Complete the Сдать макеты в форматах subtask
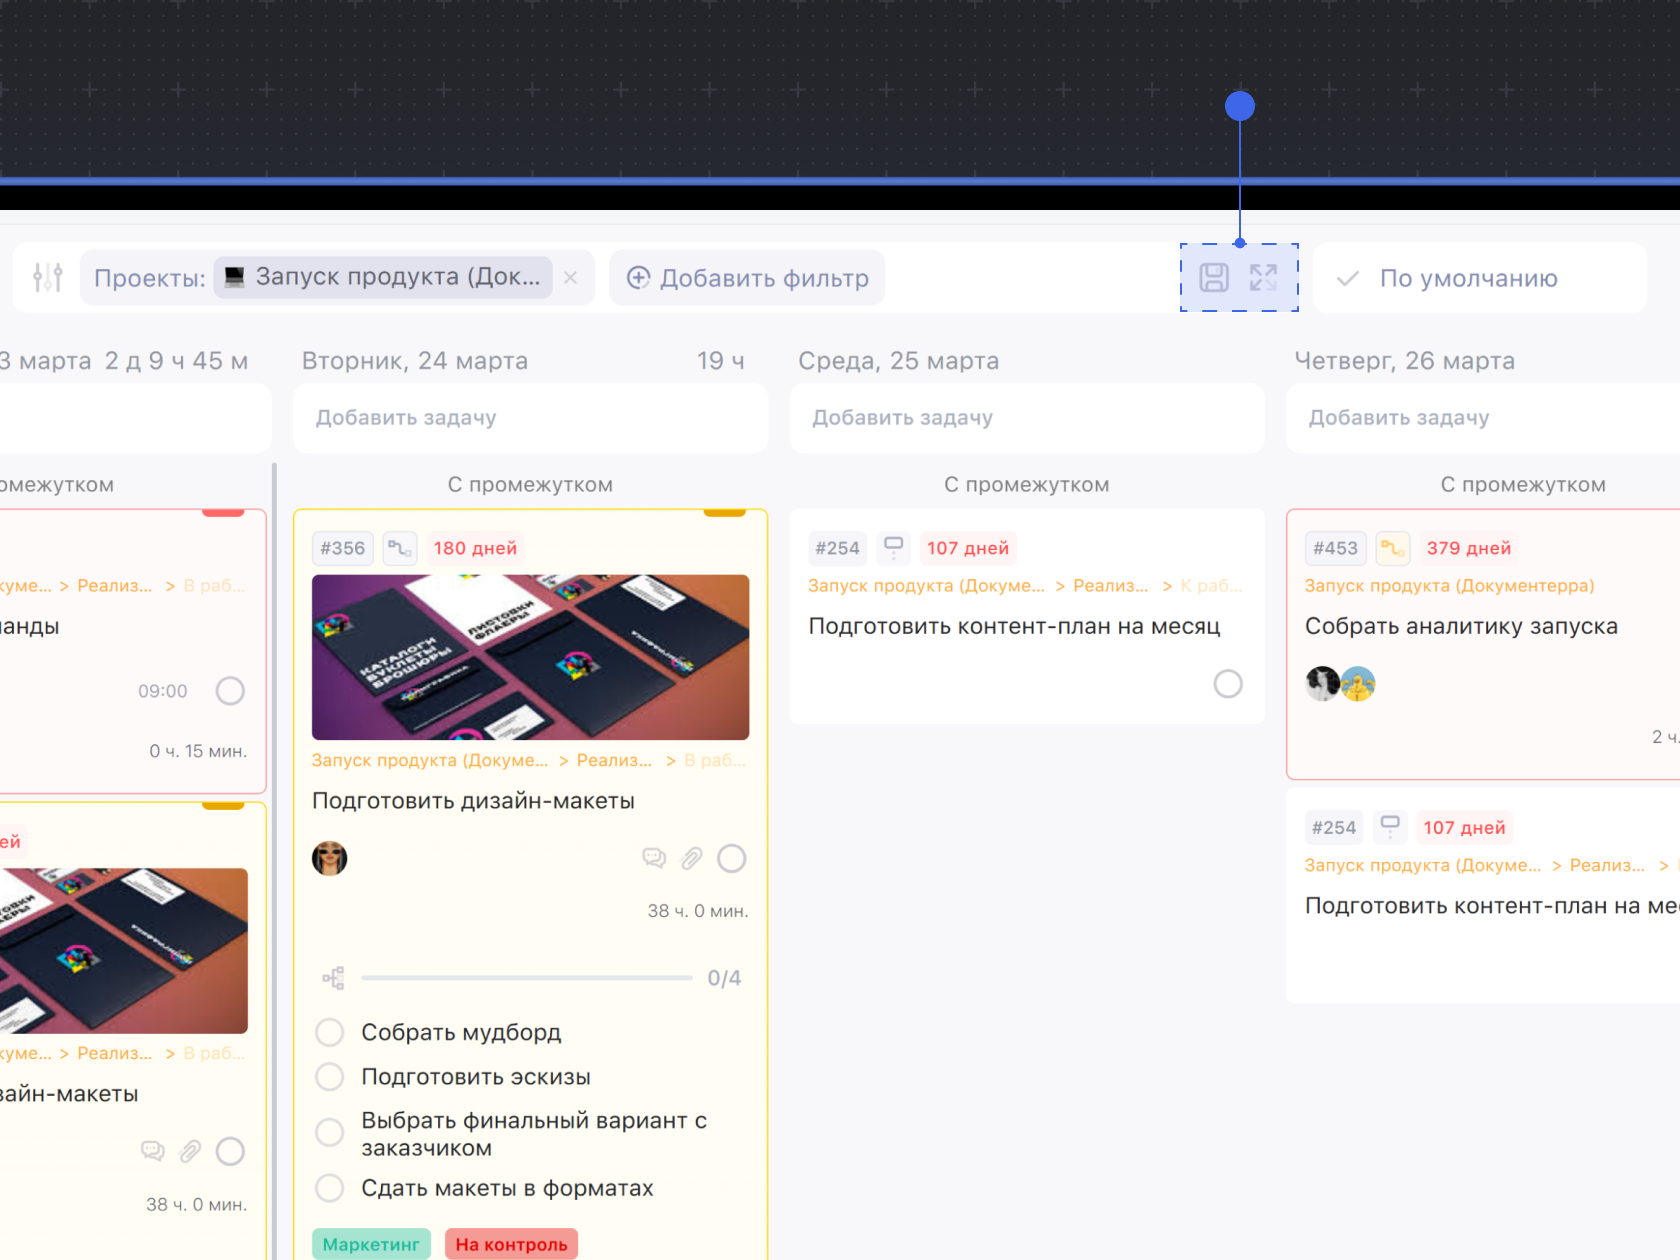 click(x=330, y=1188)
